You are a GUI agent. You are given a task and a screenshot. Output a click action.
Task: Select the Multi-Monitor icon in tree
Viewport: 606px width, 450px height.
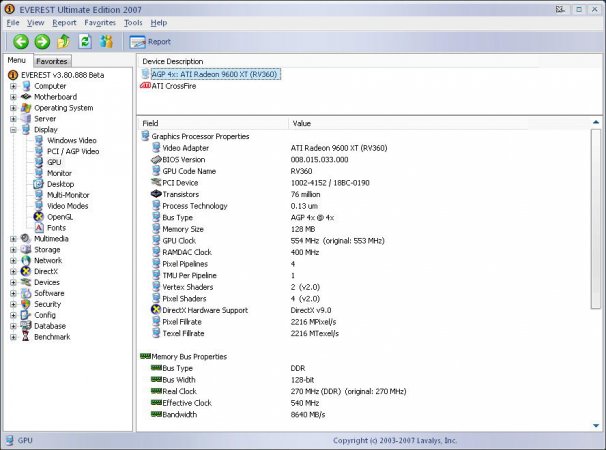click(39, 195)
